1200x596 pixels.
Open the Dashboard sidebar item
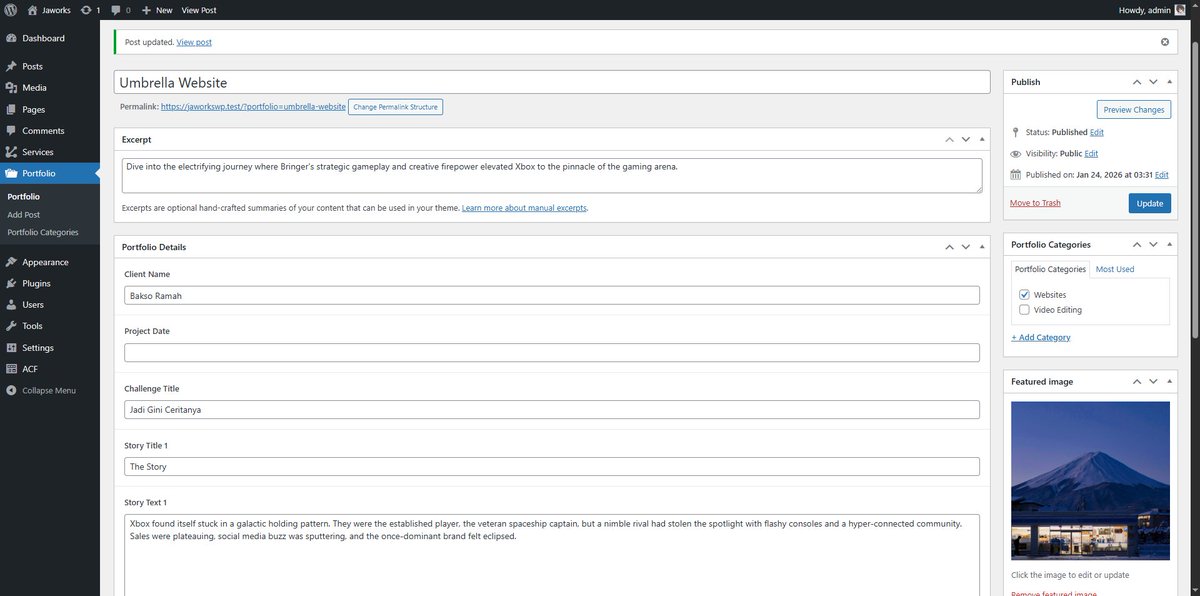(50, 38)
